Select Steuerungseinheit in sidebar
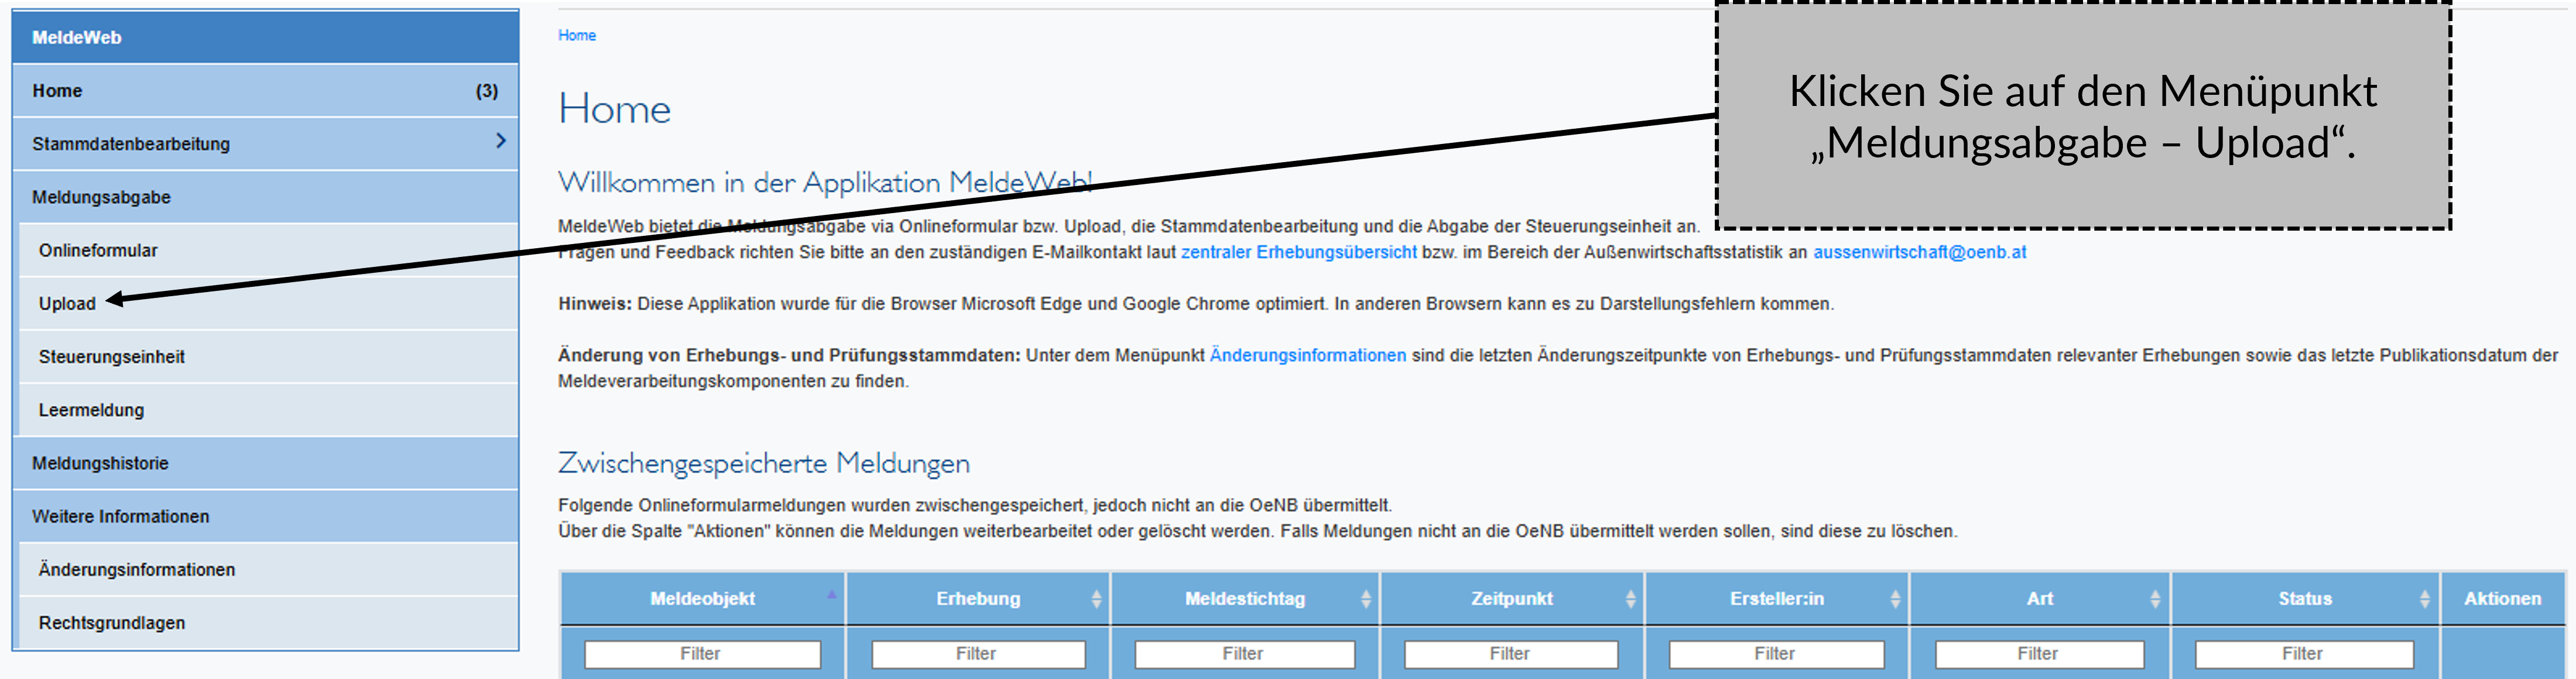2576x679 pixels. (x=111, y=357)
